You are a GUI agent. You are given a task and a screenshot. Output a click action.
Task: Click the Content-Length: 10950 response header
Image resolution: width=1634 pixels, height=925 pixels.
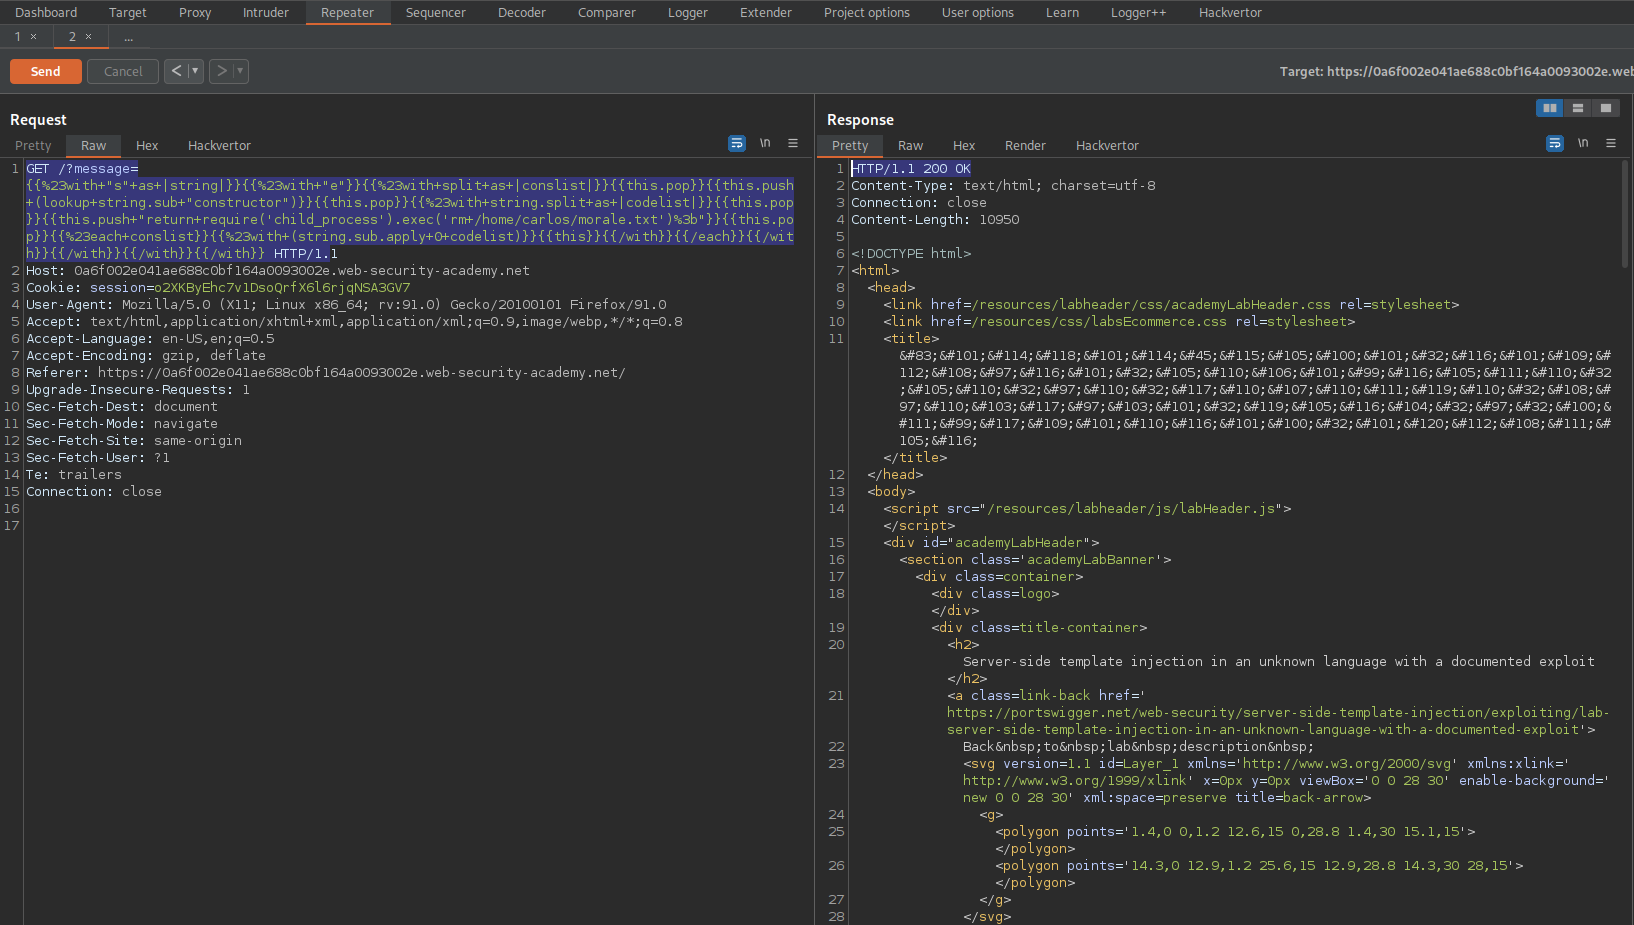pyautogui.click(x=935, y=220)
